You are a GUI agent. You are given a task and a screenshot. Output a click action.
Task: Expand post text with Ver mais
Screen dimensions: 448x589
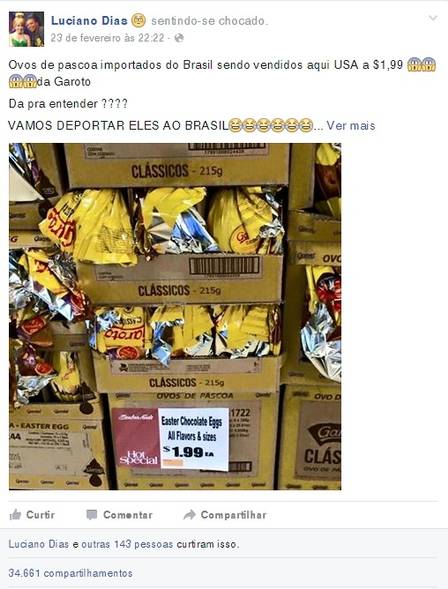coord(351,125)
